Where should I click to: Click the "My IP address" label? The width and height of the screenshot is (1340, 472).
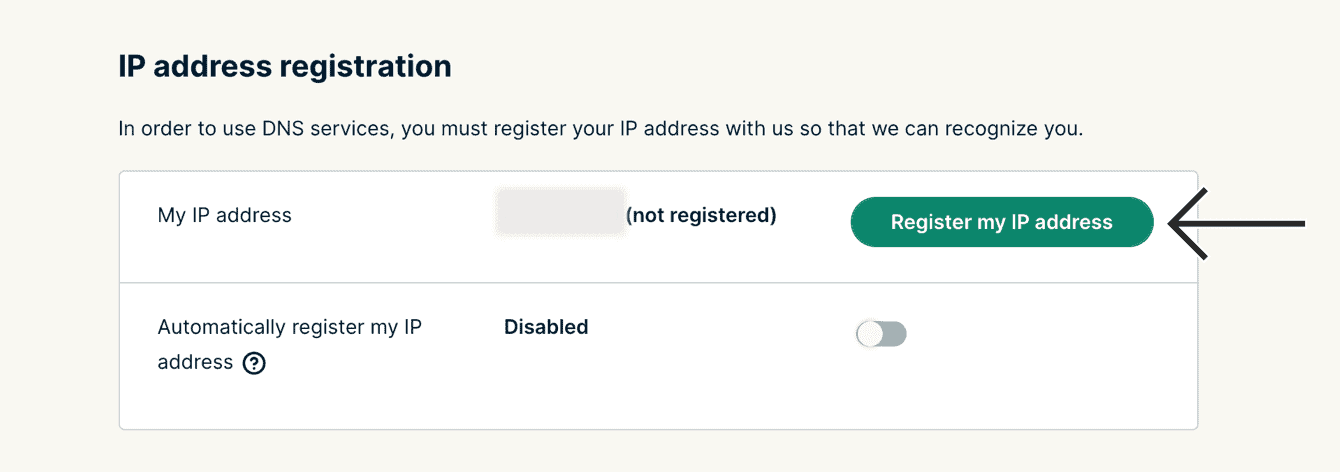pos(225,215)
